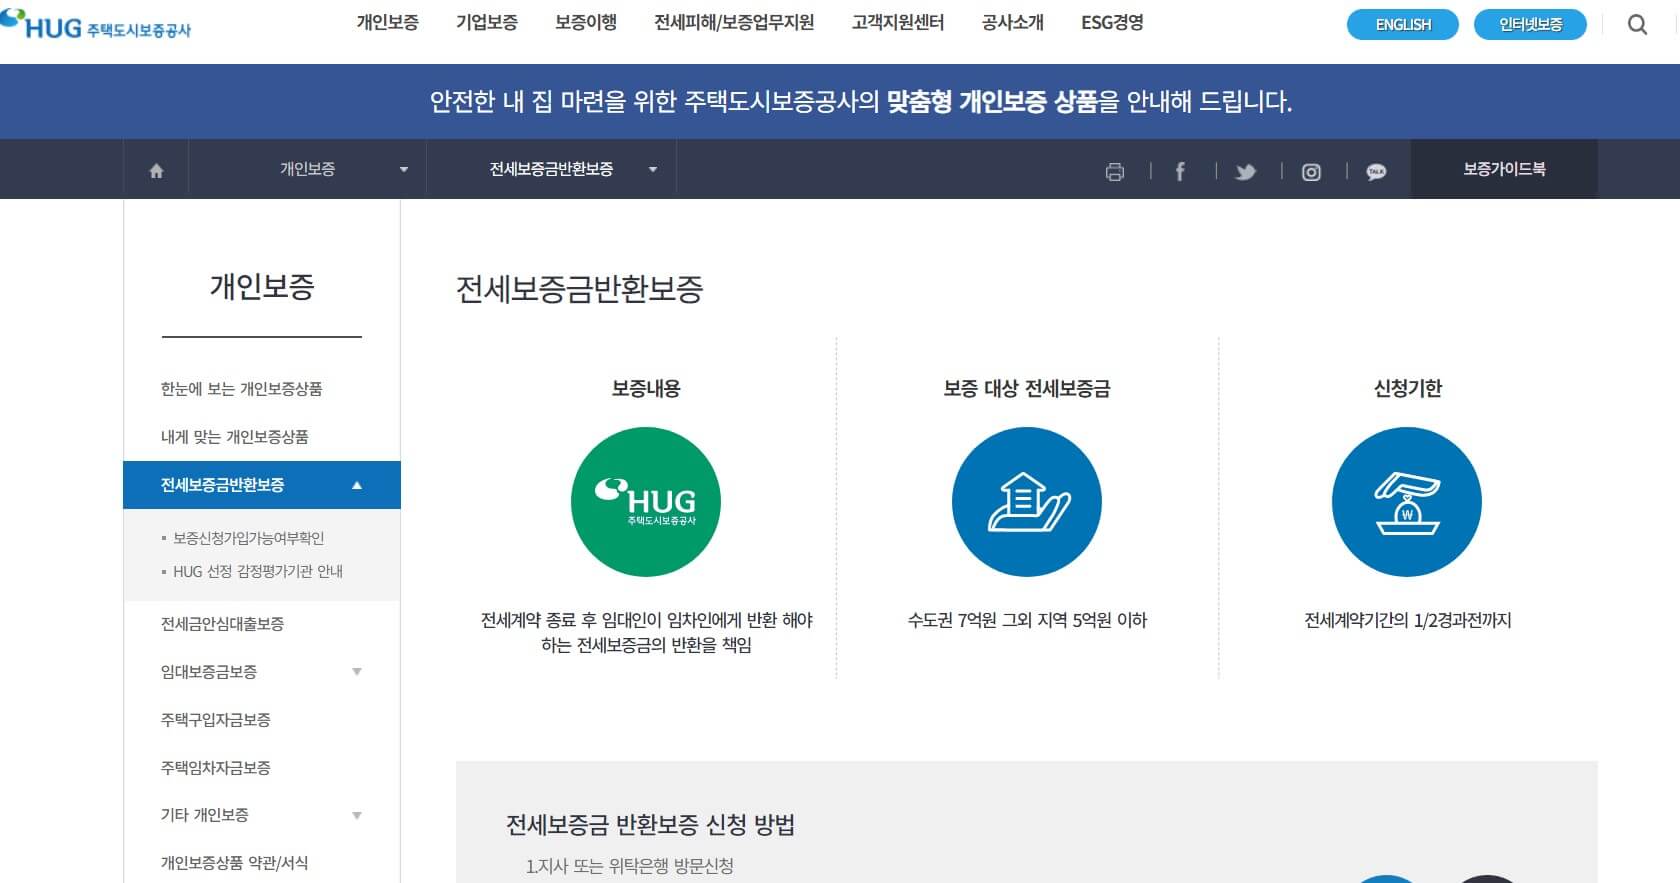Viewport: 1680px width, 883px height.
Task: Open 보증신청가입가능여부확인 sub-item
Action: click(248, 538)
